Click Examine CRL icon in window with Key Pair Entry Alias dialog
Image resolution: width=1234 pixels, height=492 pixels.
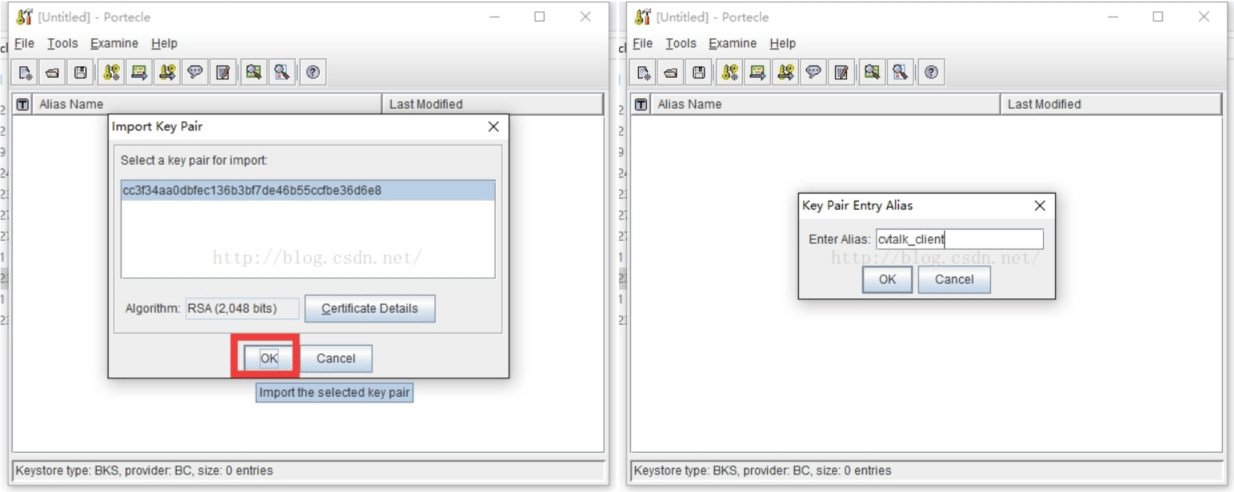tap(901, 72)
